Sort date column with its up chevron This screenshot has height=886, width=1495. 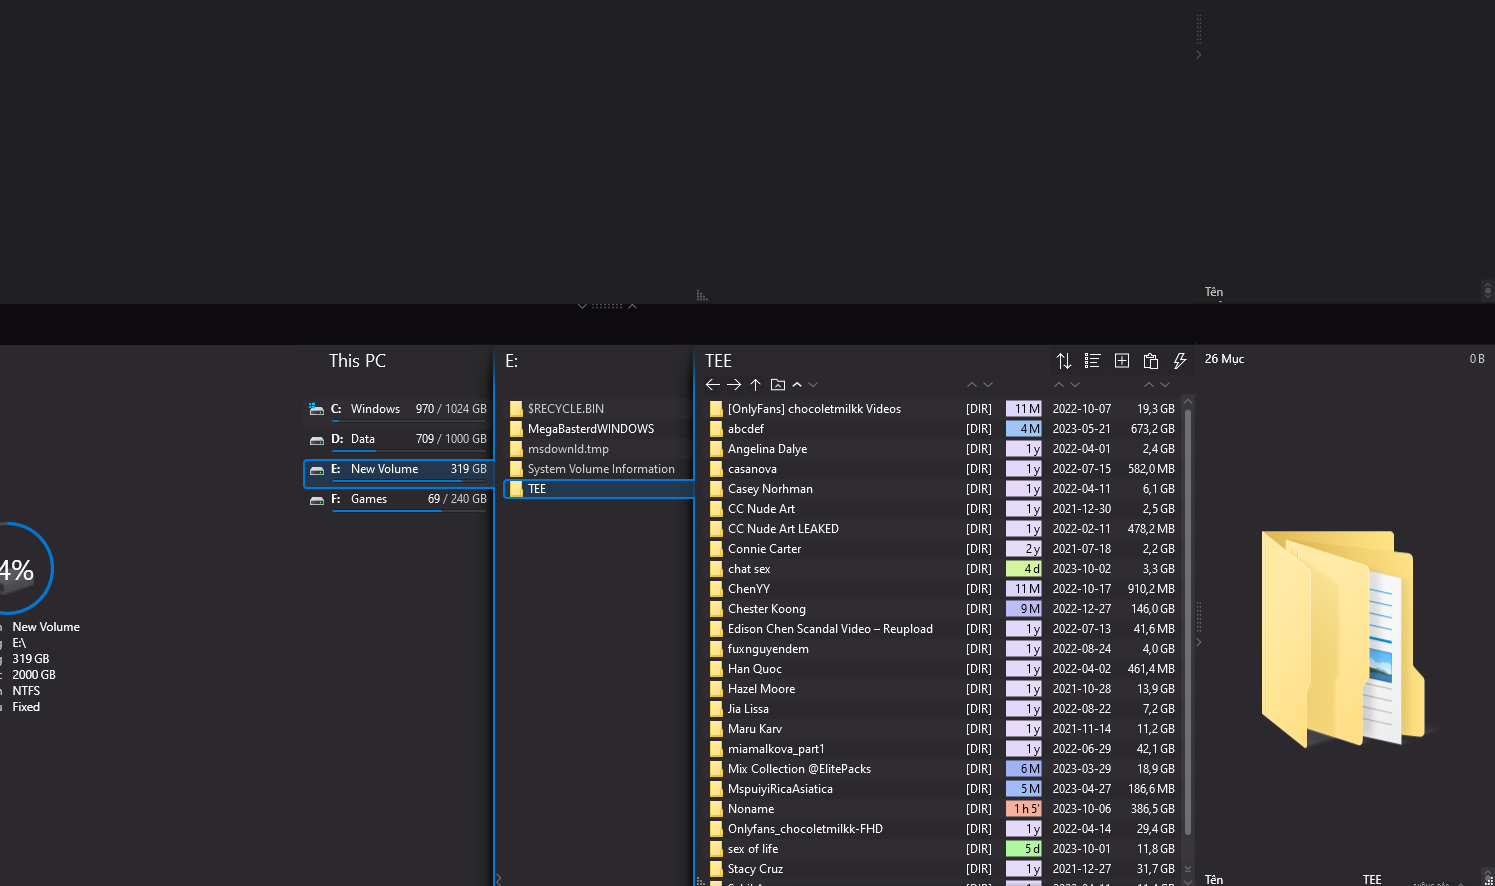pos(1059,385)
